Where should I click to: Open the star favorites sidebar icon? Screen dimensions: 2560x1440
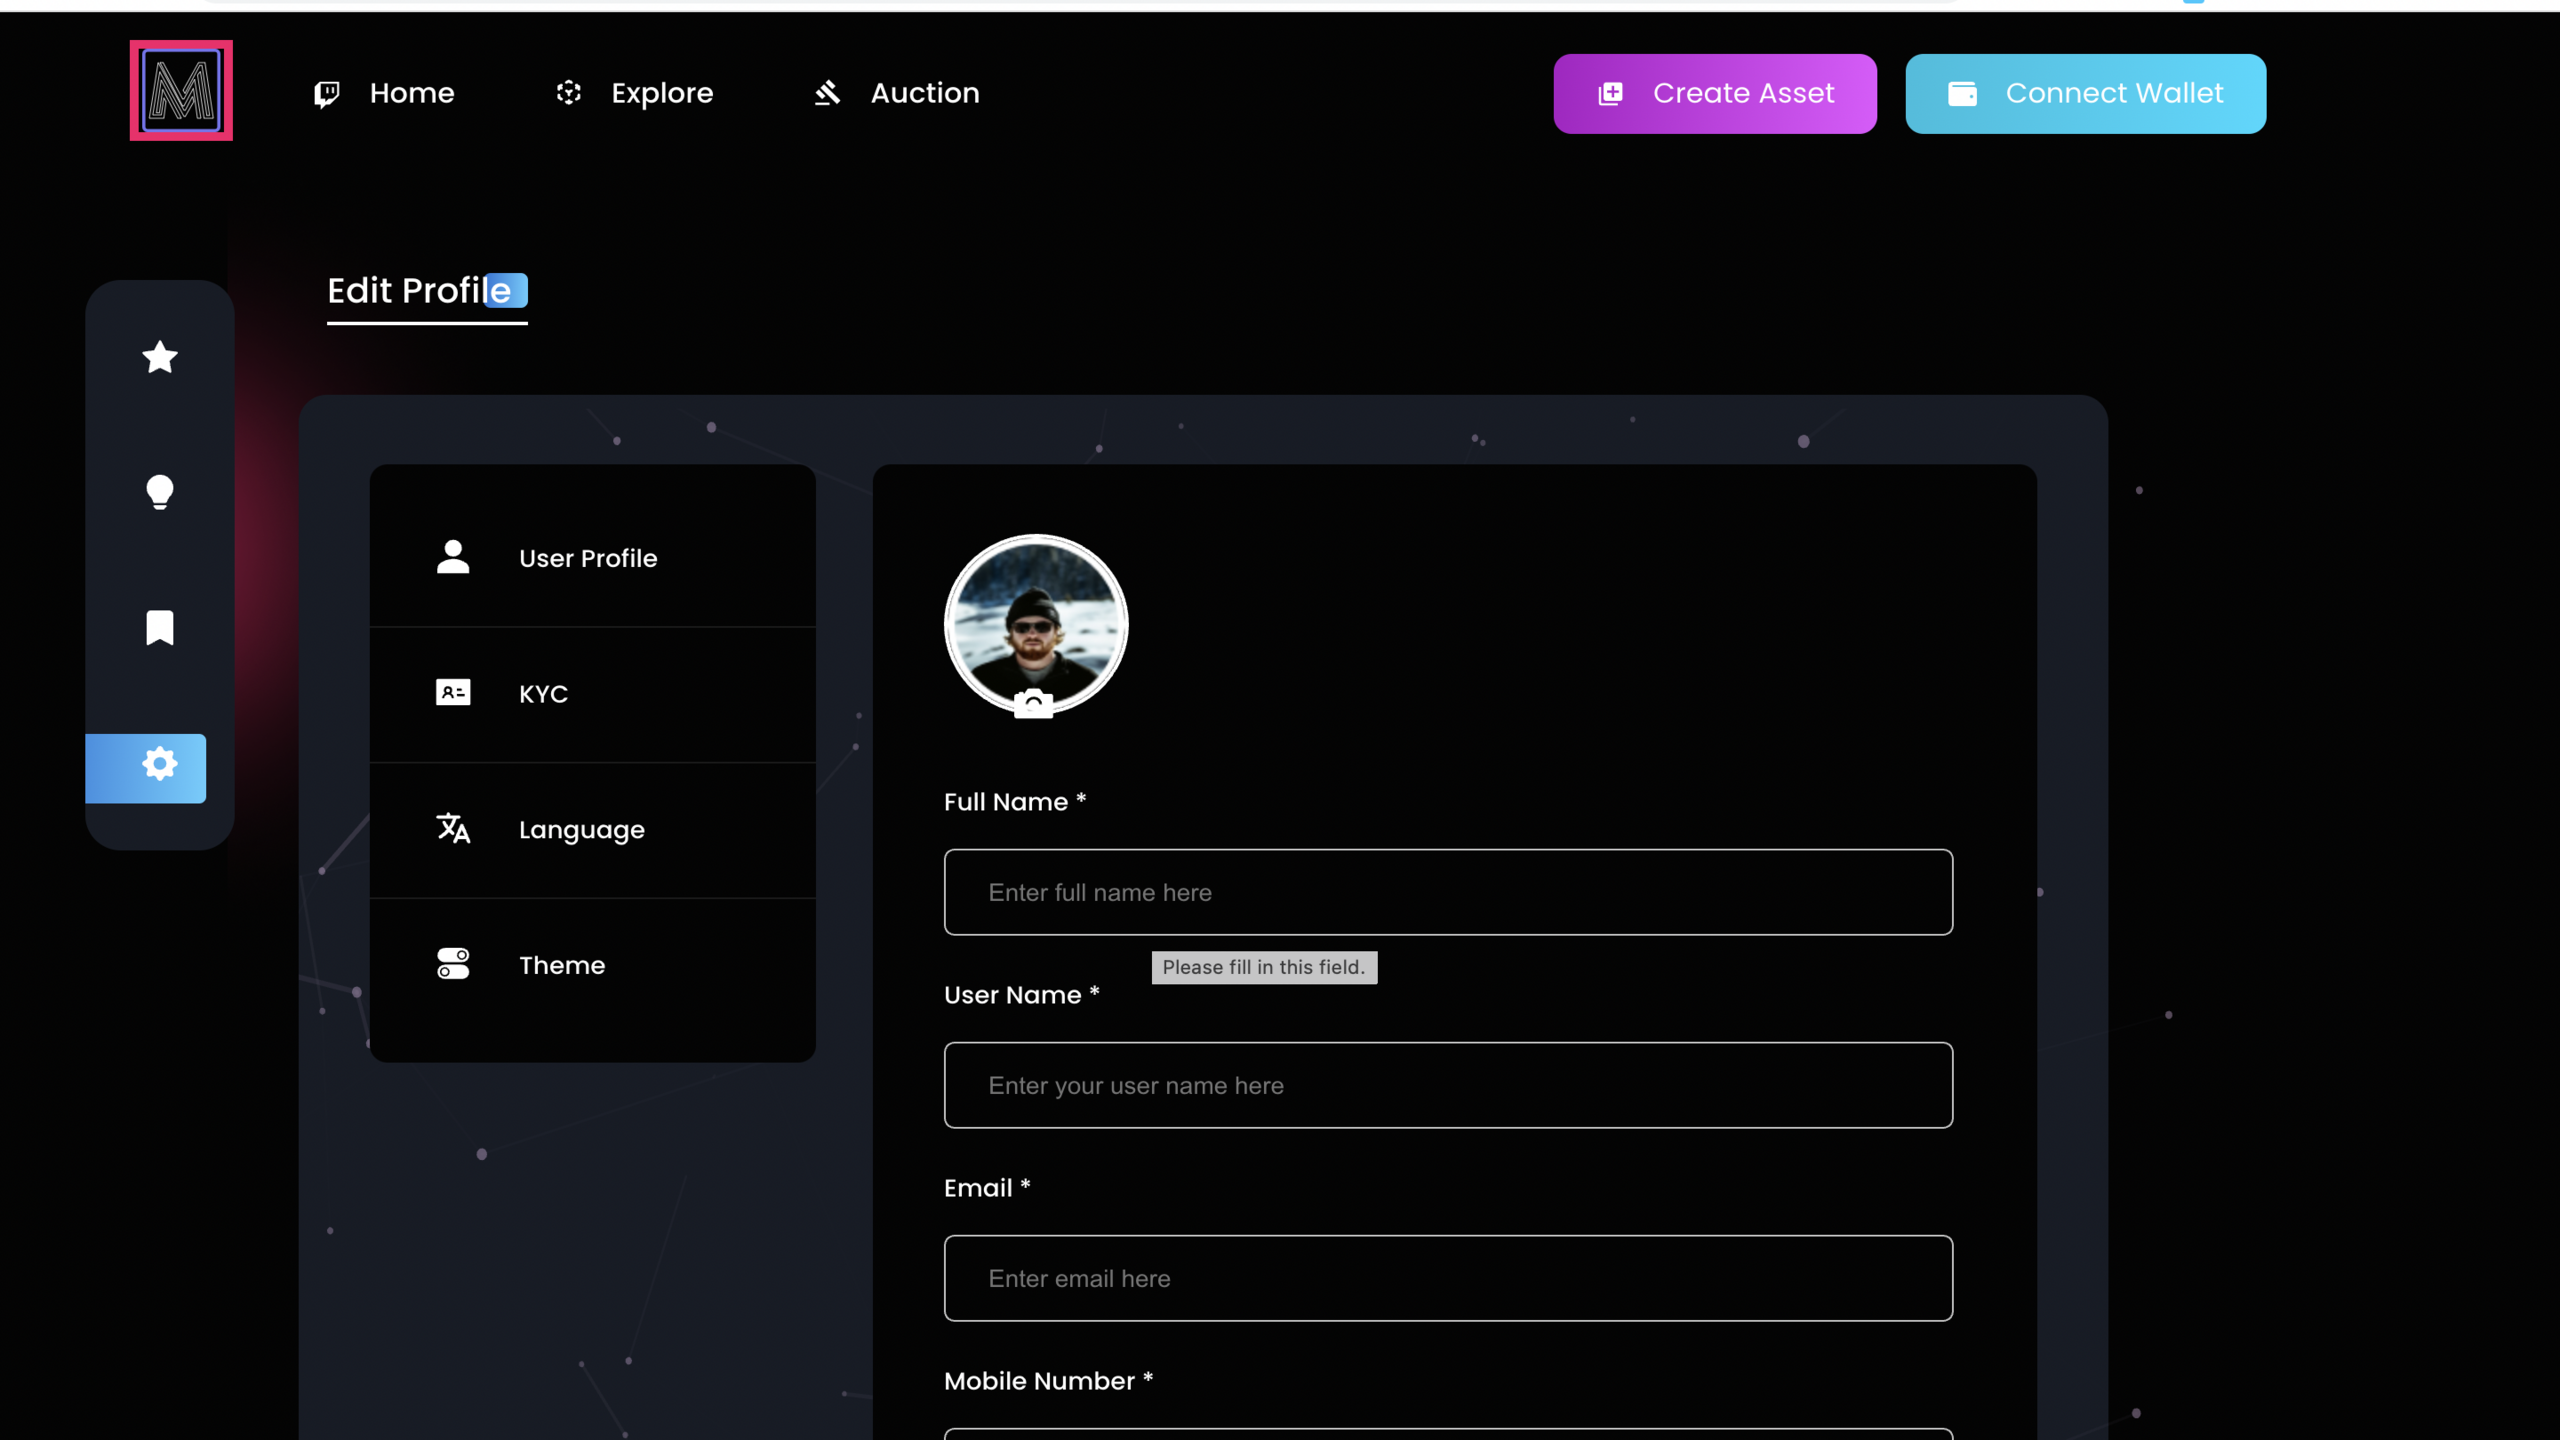[x=160, y=357]
